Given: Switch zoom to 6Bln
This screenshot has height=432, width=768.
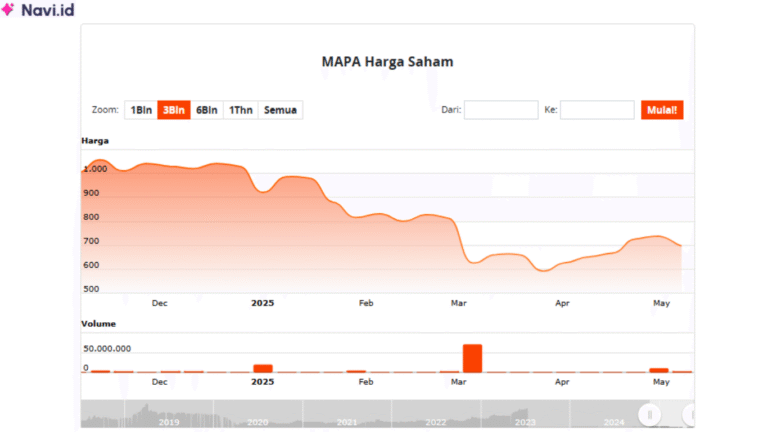Looking at the screenshot, I should [207, 110].
